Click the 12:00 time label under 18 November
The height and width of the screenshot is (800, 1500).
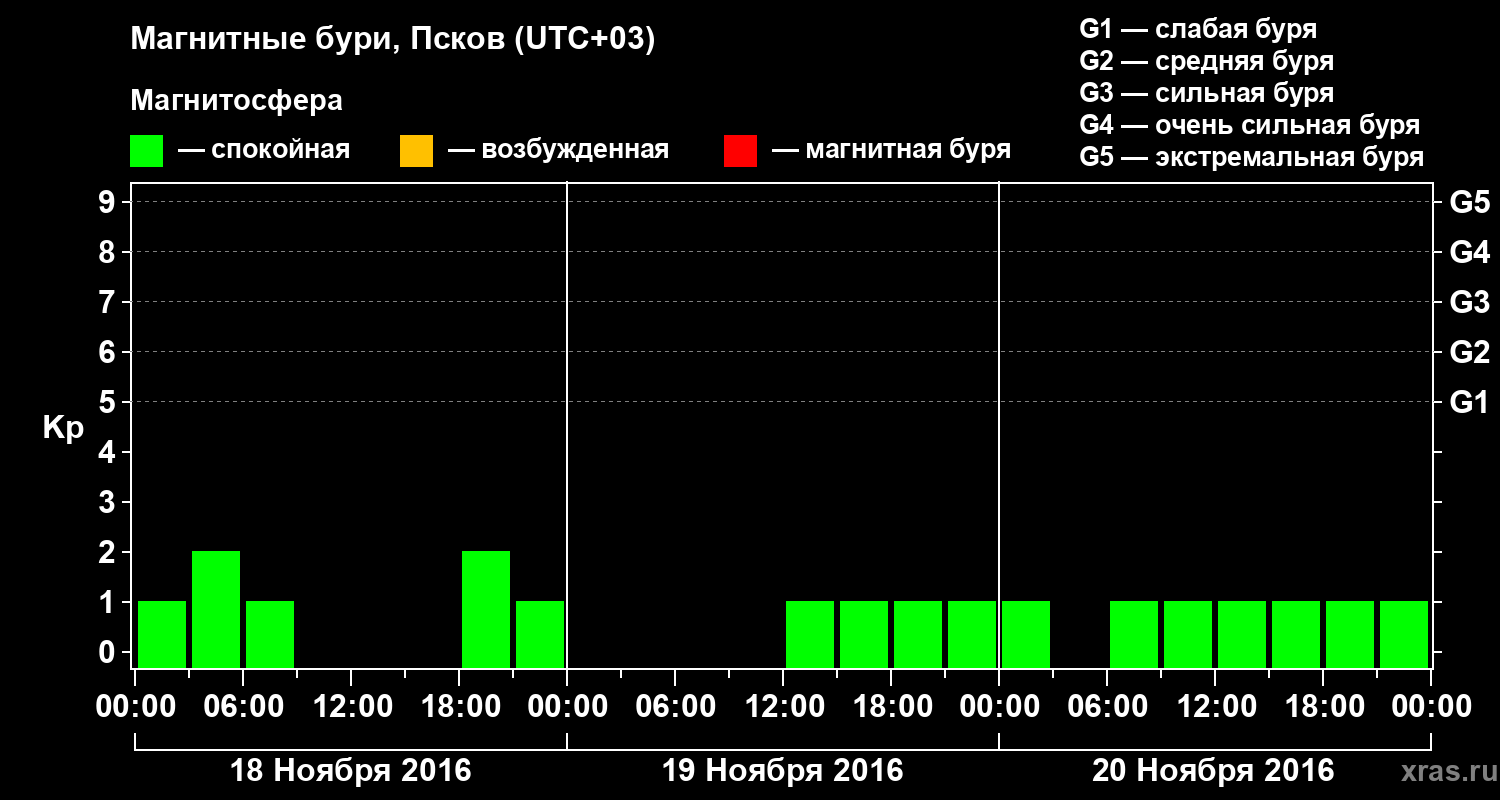point(351,707)
